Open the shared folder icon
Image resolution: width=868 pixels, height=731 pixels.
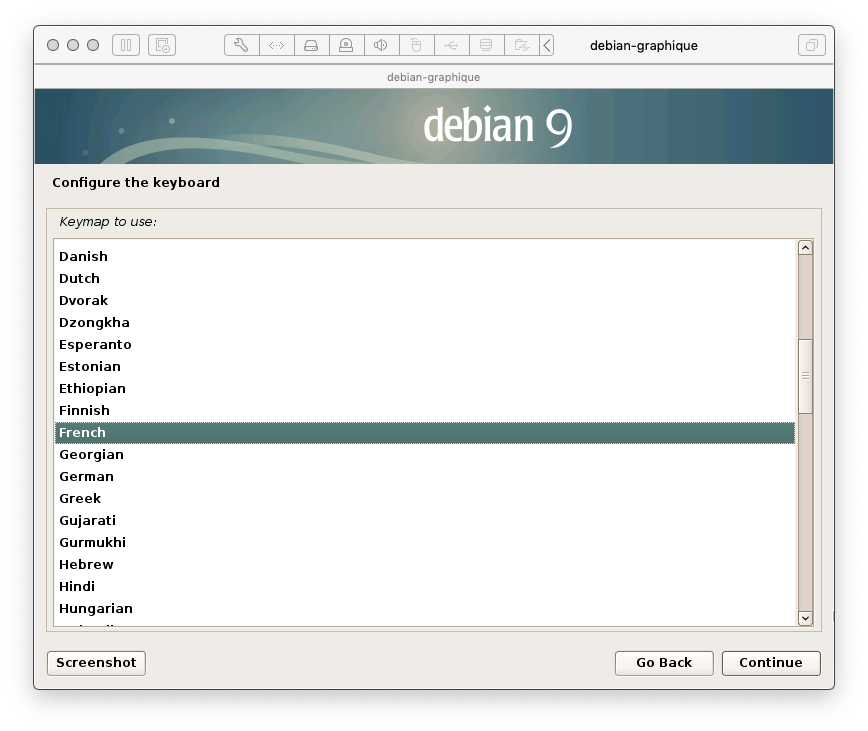click(x=521, y=45)
